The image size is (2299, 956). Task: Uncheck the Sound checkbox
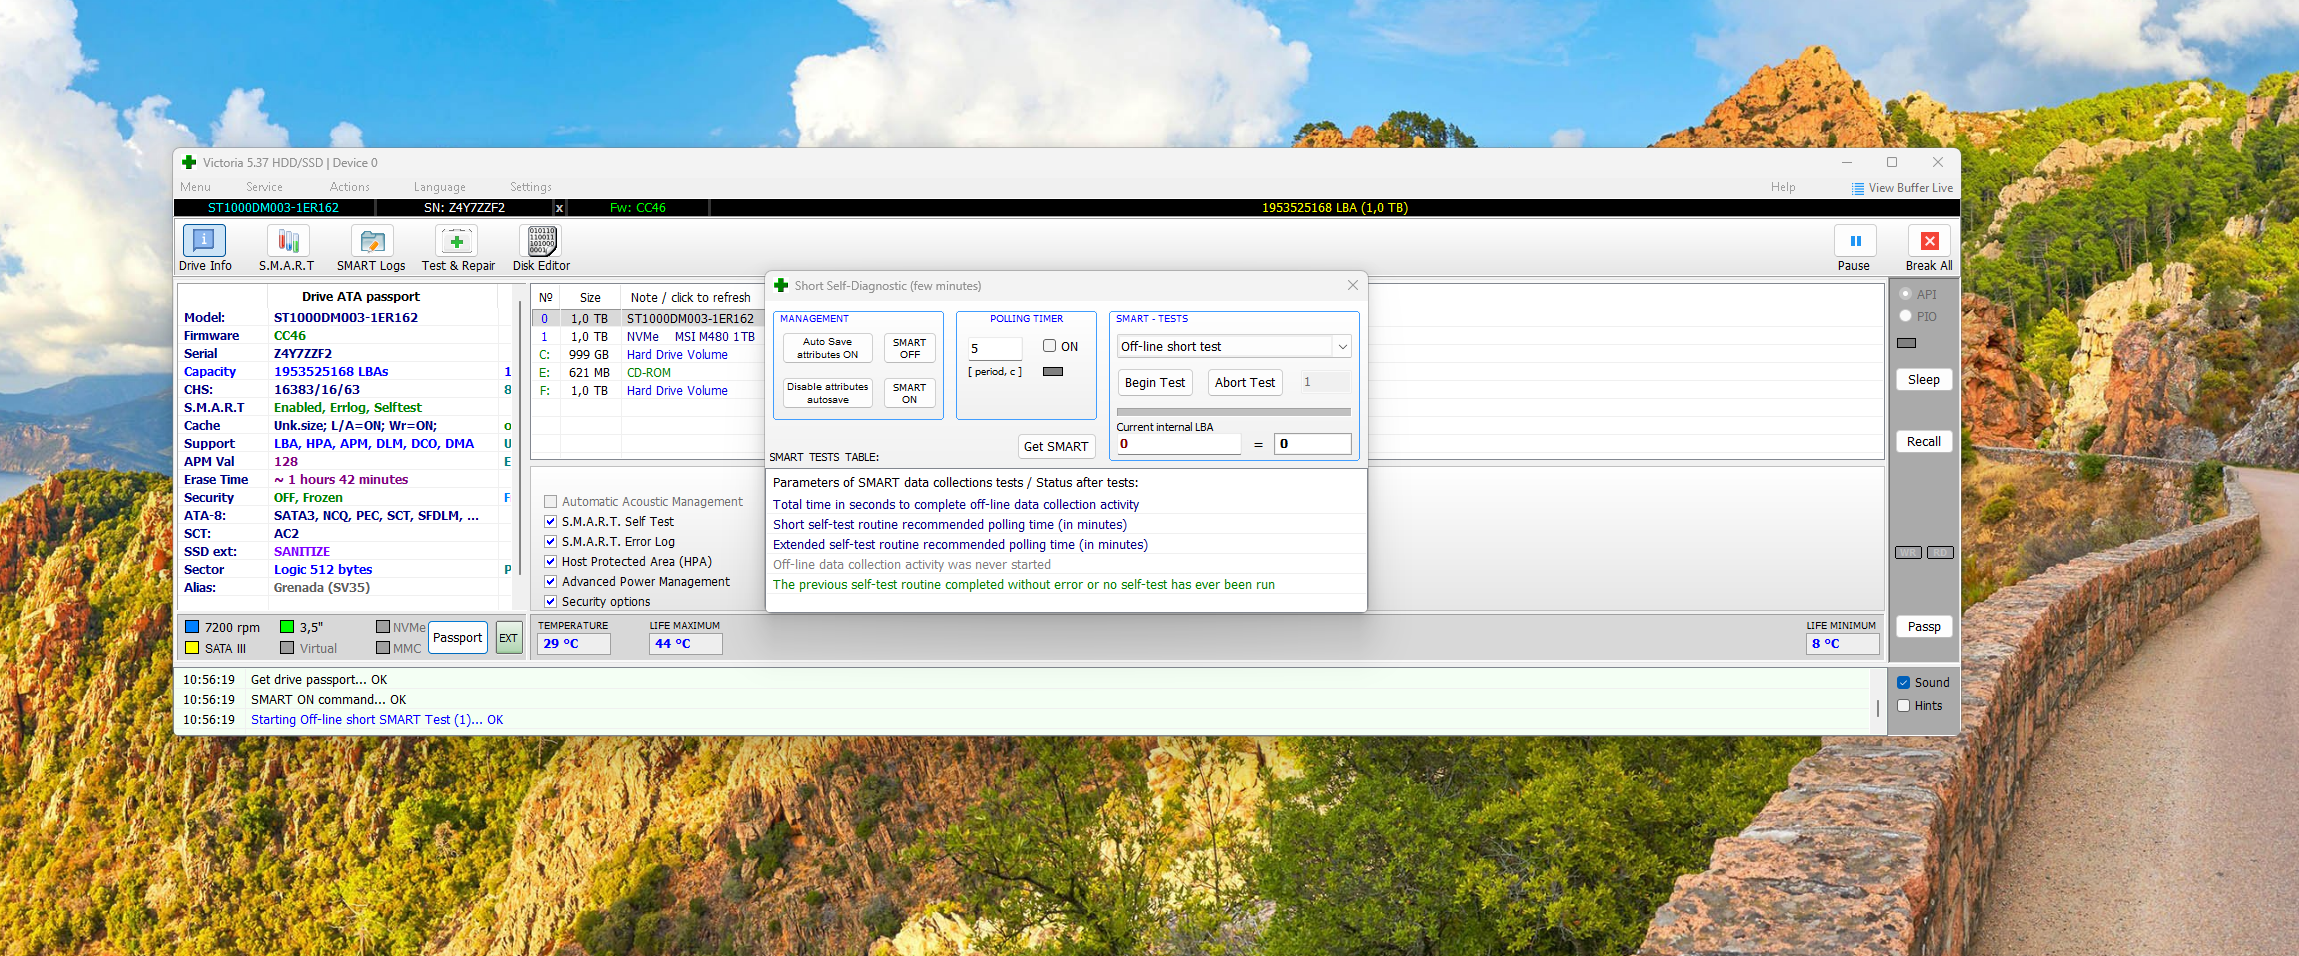[1904, 683]
